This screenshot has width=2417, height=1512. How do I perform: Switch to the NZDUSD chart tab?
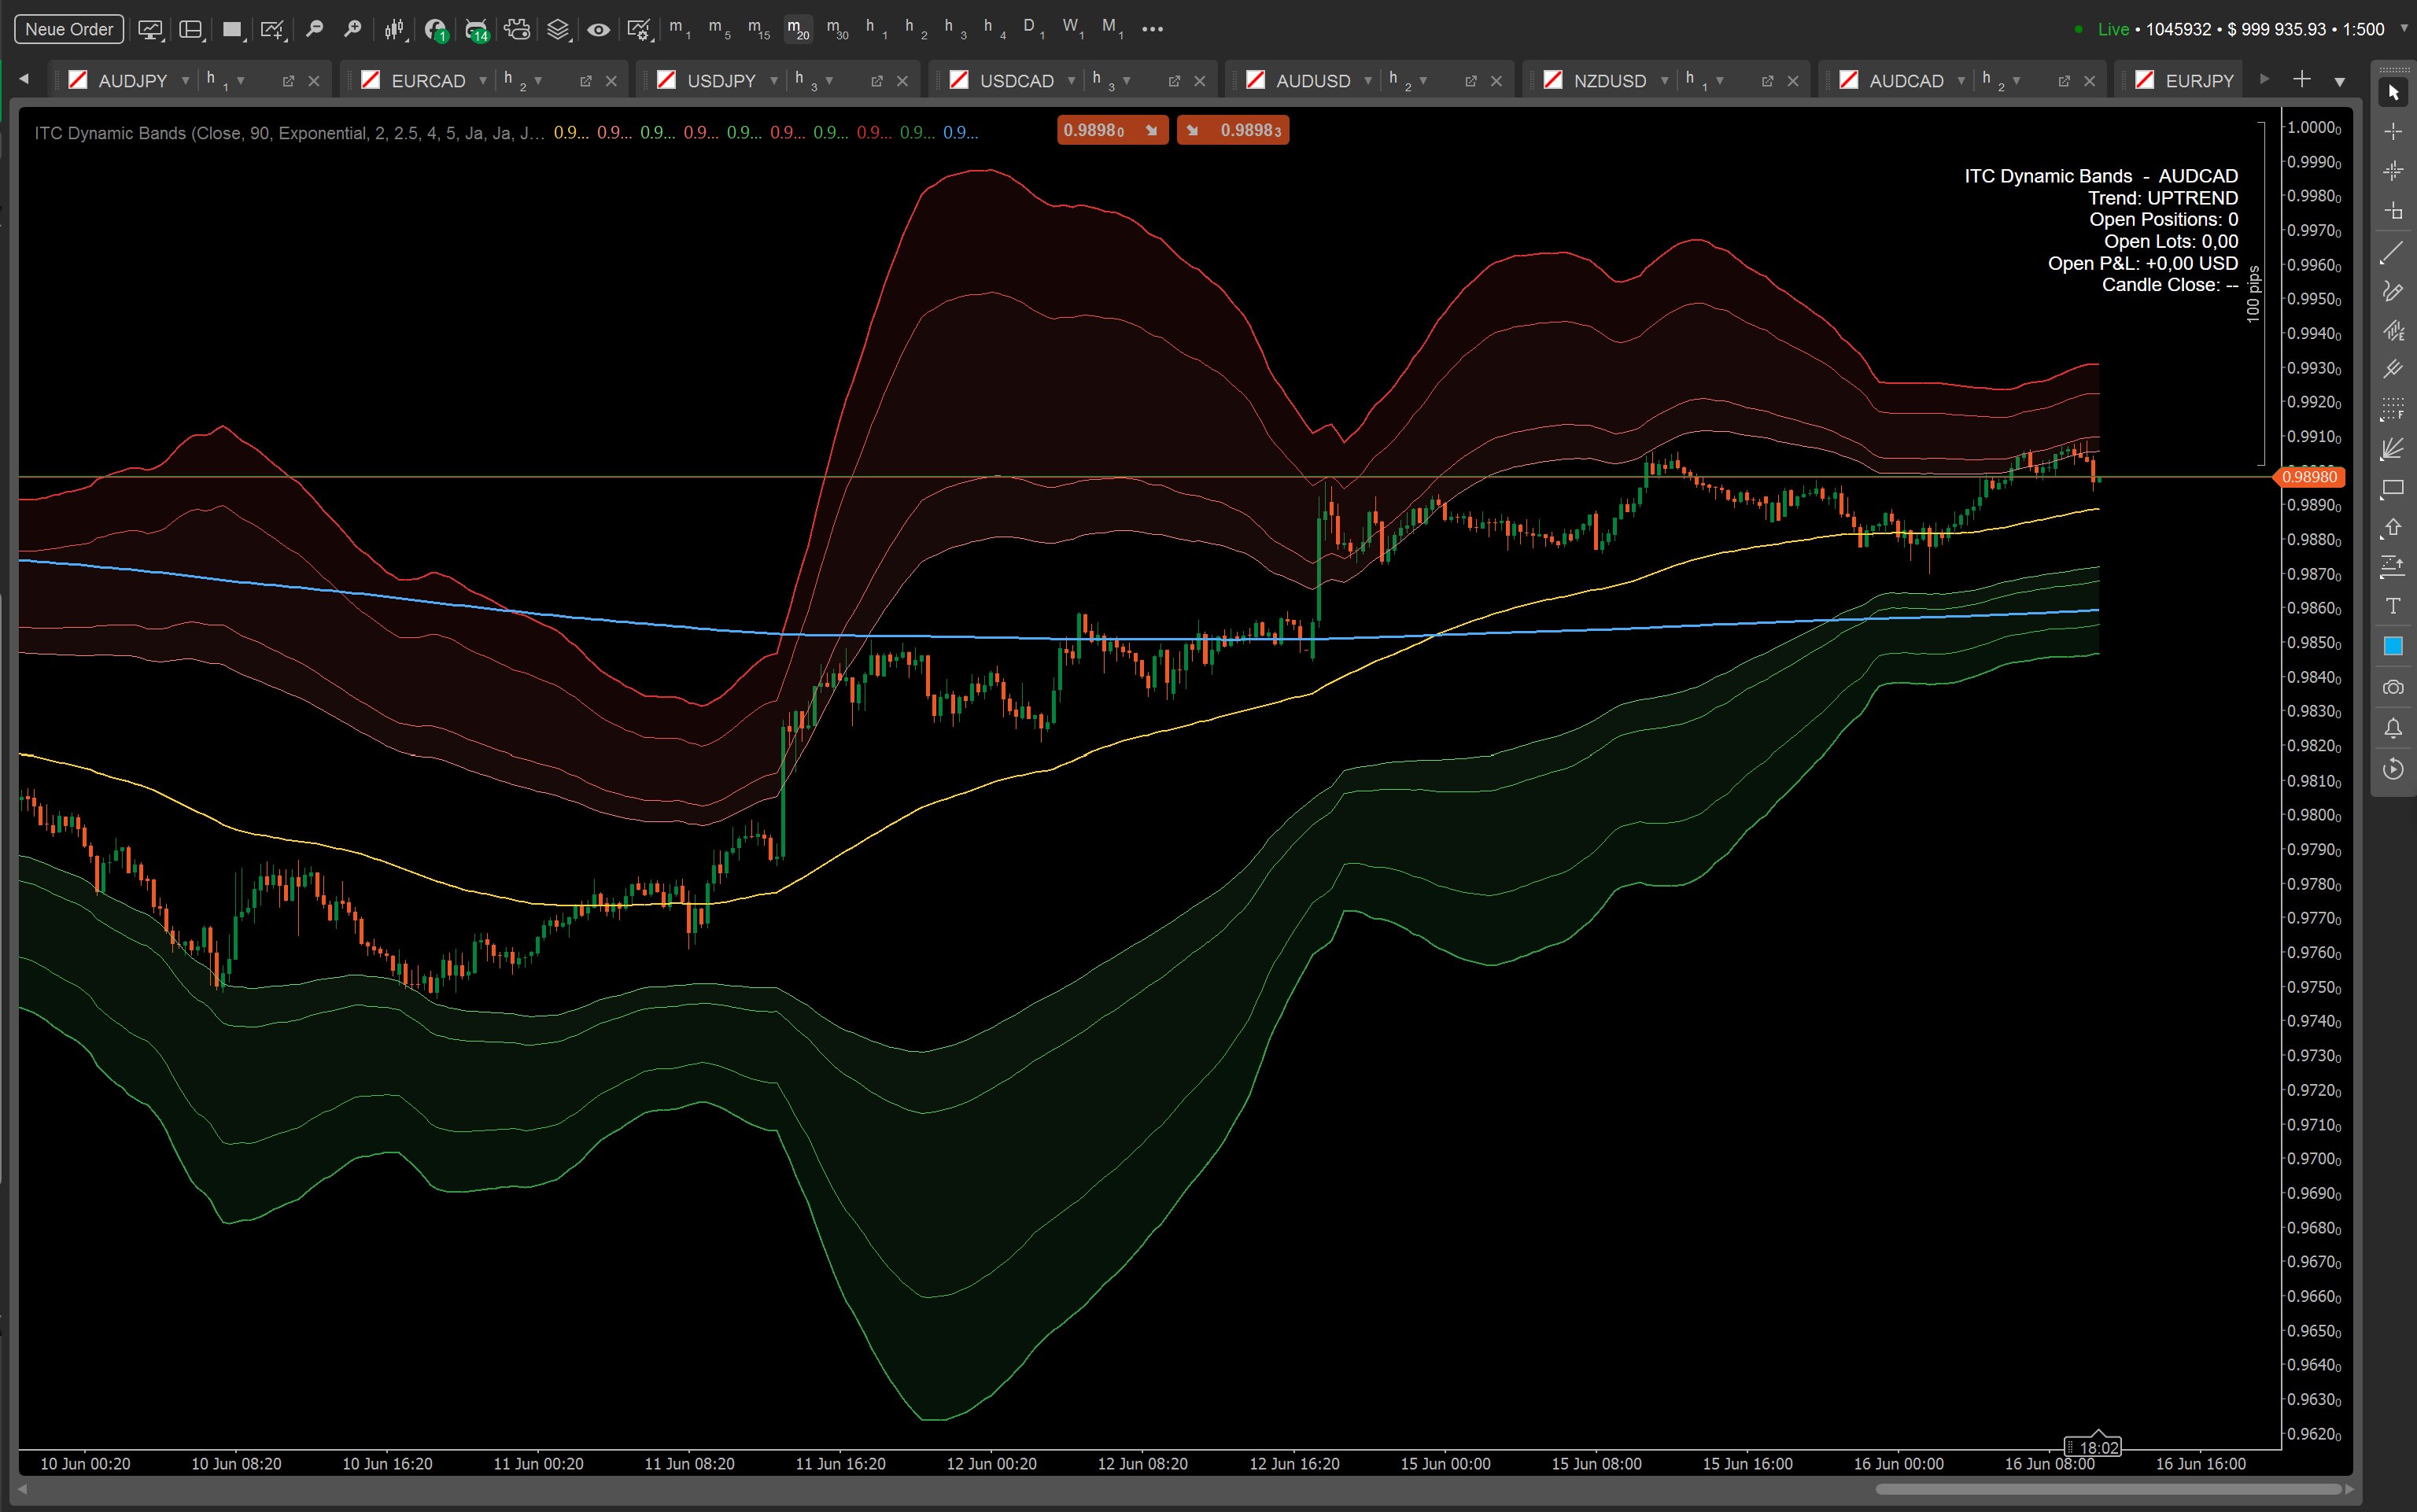pyautogui.click(x=1609, y=81)
